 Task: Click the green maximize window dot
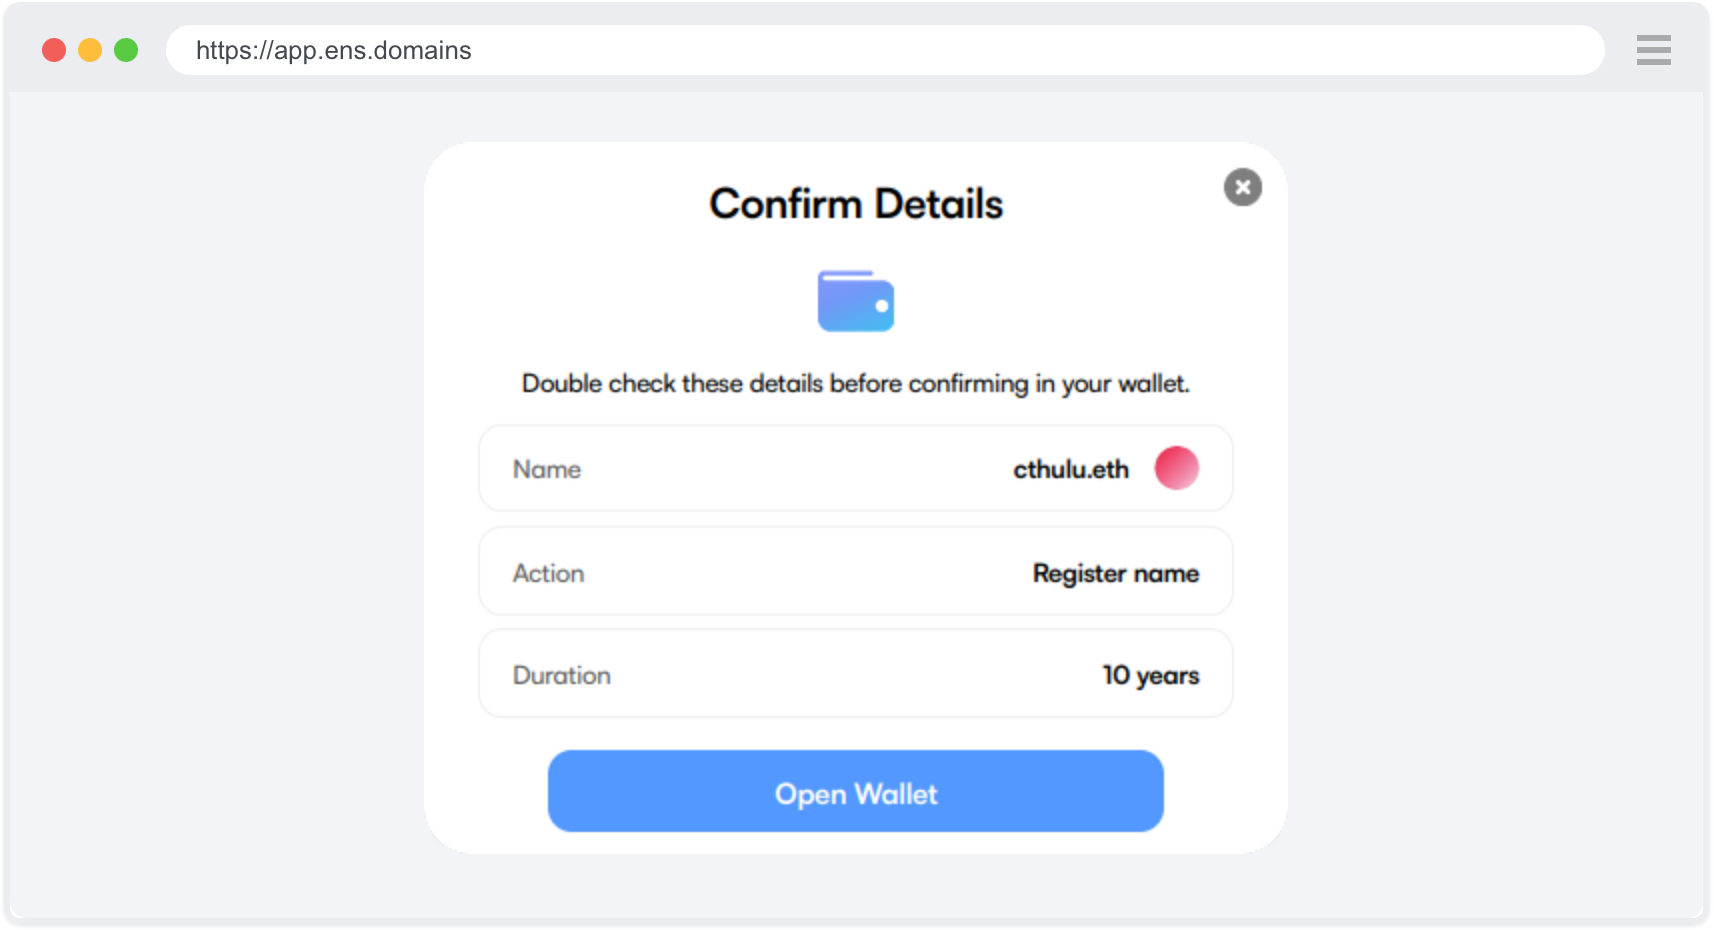[126, 50]
